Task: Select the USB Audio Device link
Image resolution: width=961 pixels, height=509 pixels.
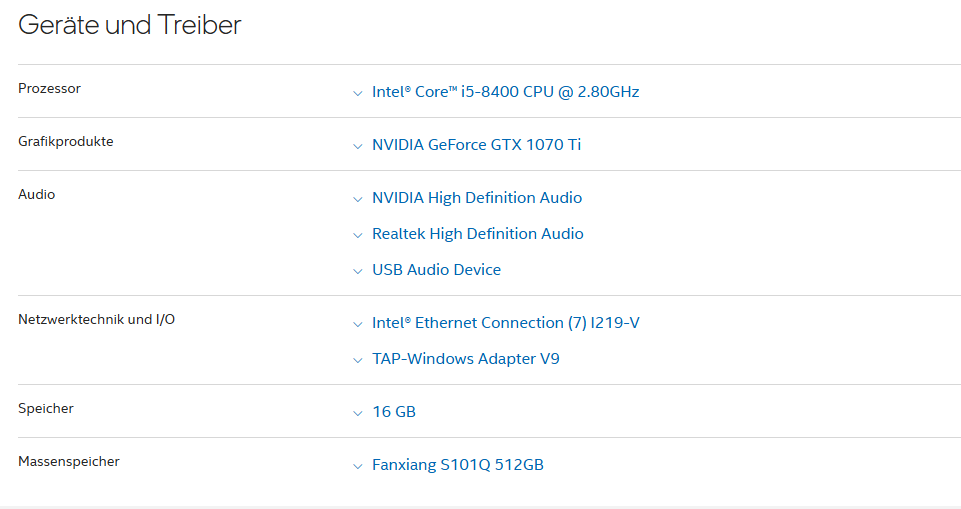Action: click(436, 270)
